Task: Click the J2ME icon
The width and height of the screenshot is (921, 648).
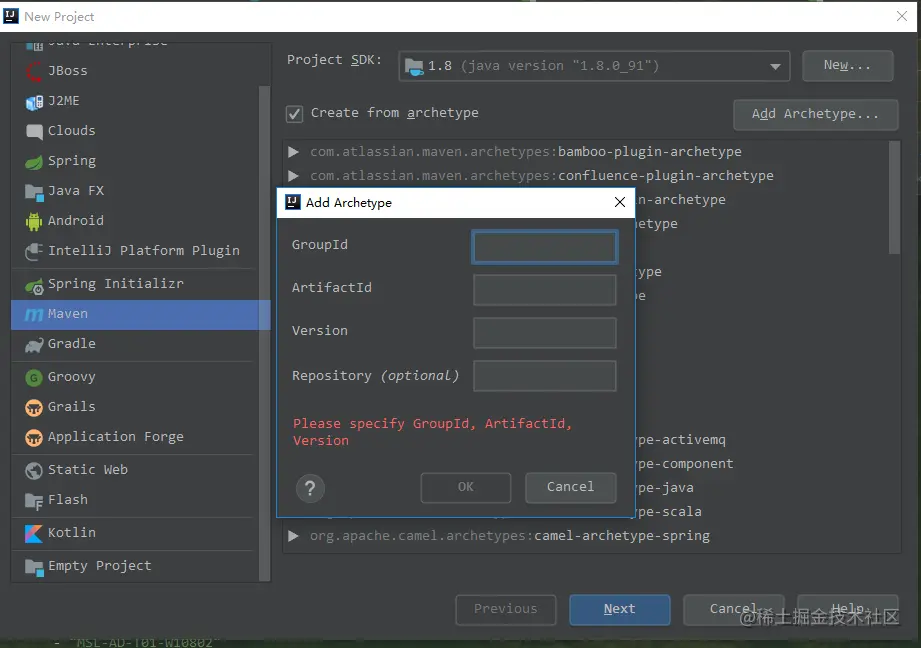Action: tap(34, 102)
